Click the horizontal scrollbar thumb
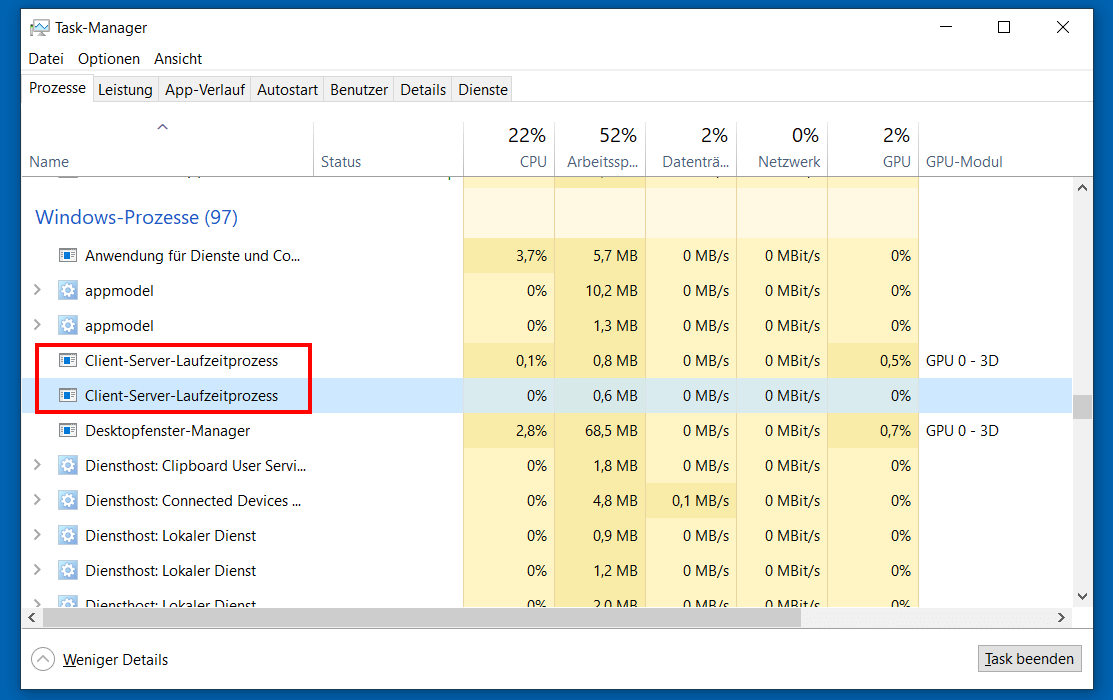 point(422,618)
